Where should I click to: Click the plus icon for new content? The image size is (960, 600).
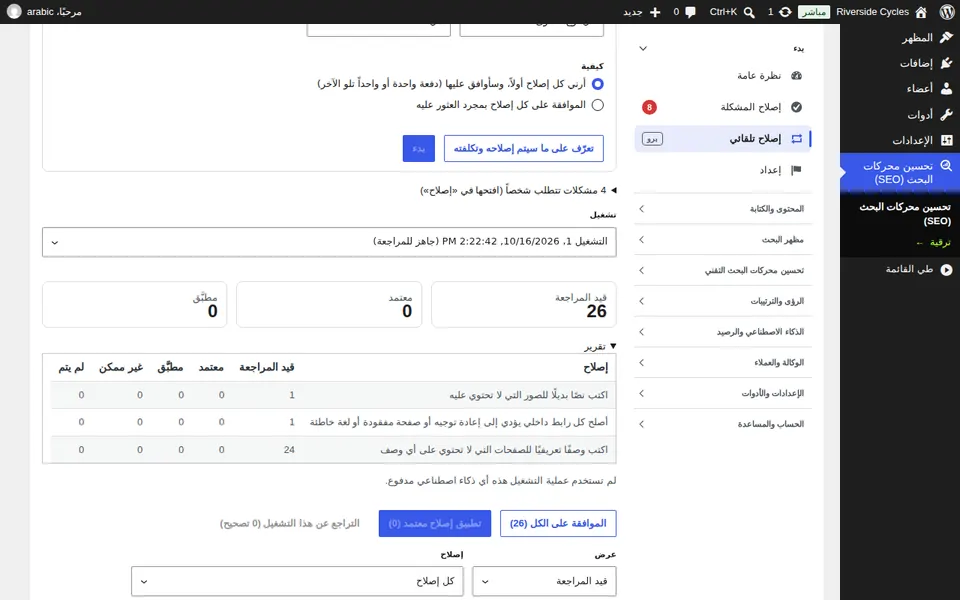point(655,12)
